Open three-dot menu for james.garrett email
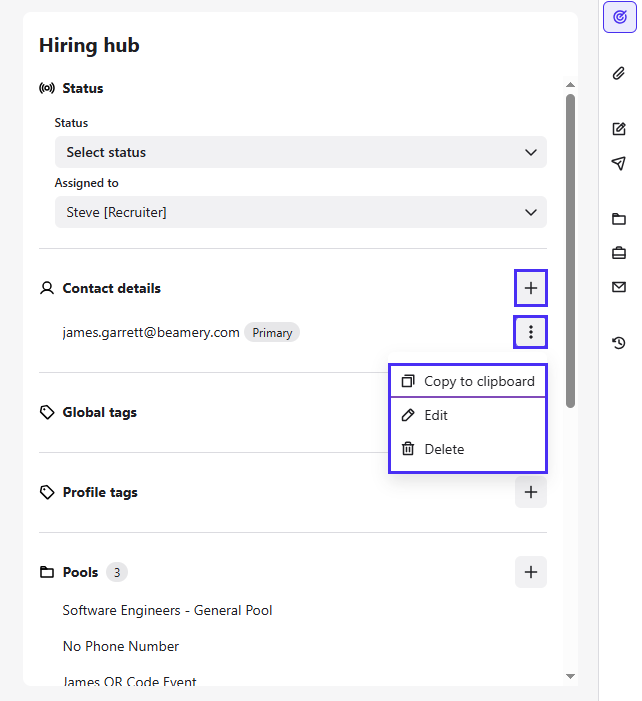The width and height of the screenshot is (642, 701). point(531,332)
